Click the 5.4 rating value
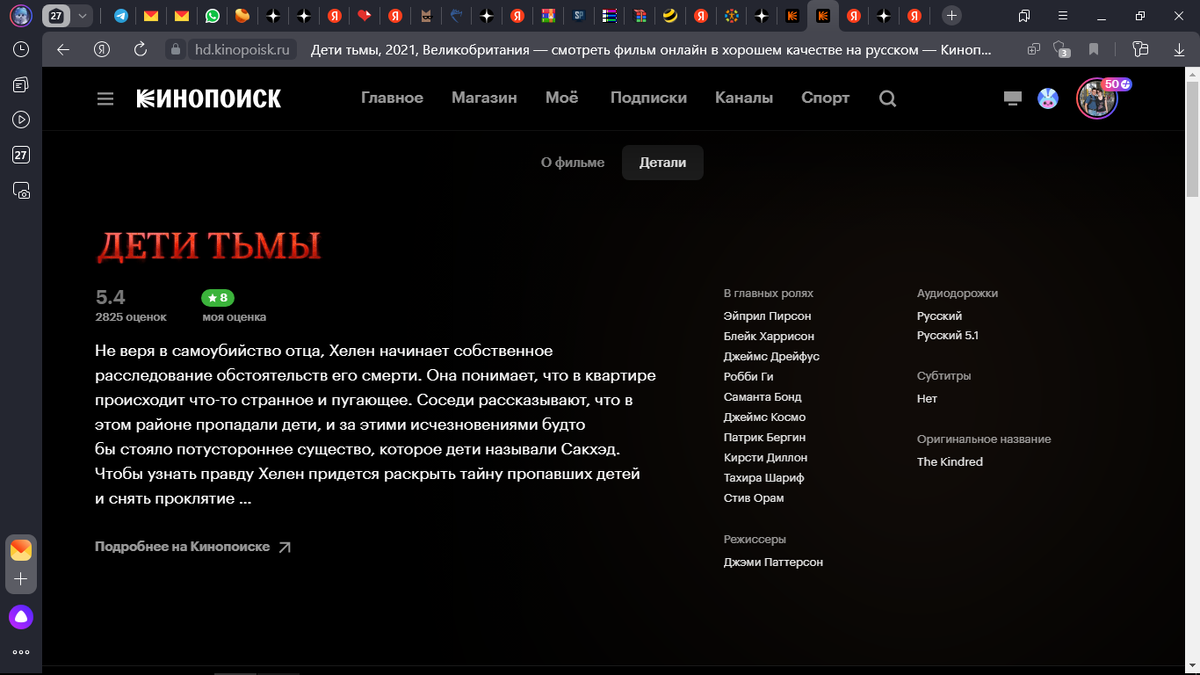Screen dimensions: 1200x675 pyautogui.click(x=110, y=297)
